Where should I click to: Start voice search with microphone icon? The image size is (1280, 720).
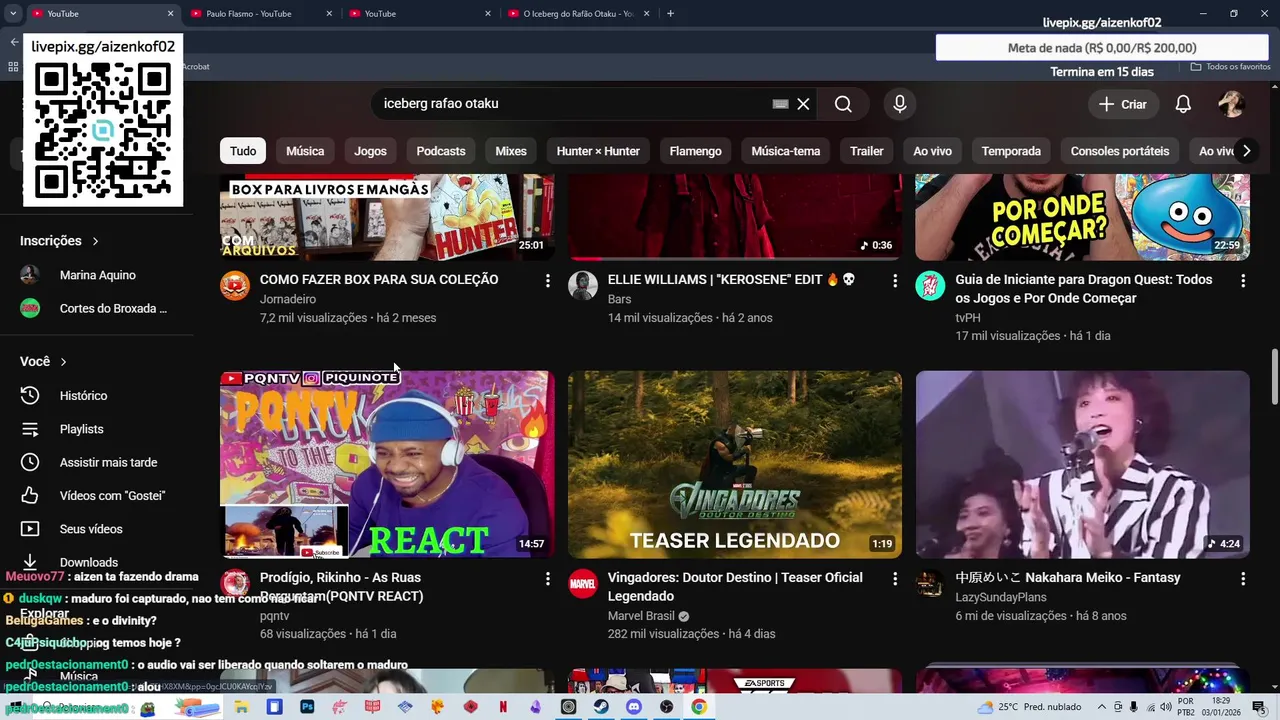pyautogui.click(x=900, y=104)
